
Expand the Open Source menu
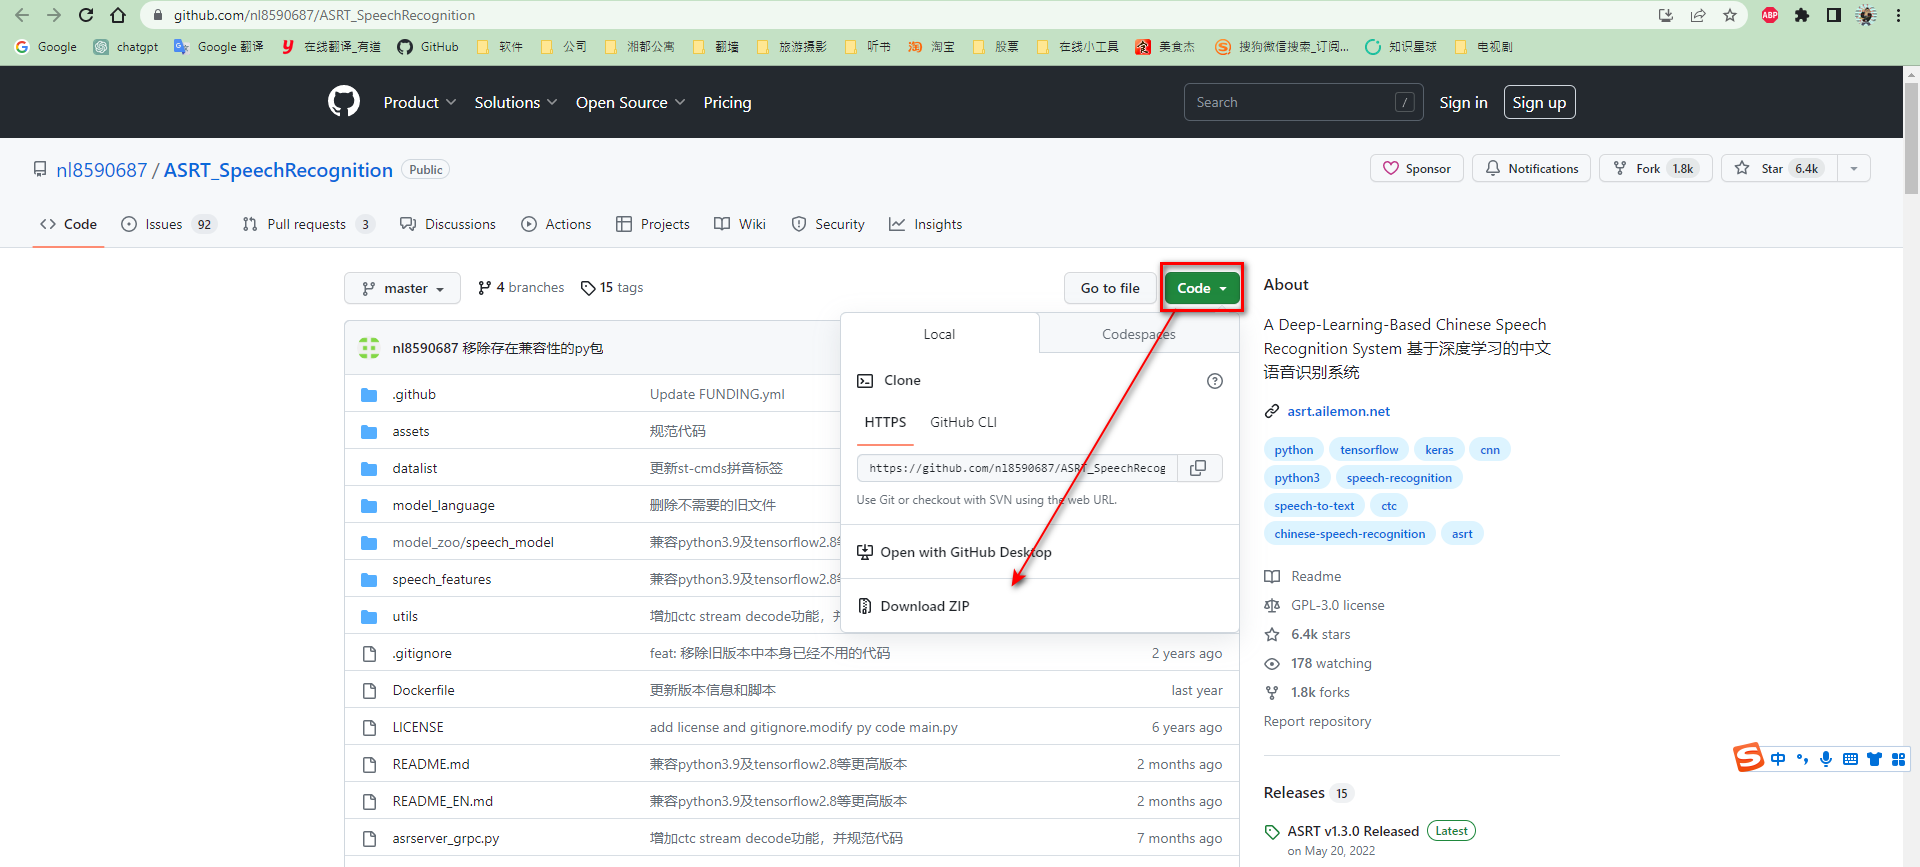[x=631, y=102]
